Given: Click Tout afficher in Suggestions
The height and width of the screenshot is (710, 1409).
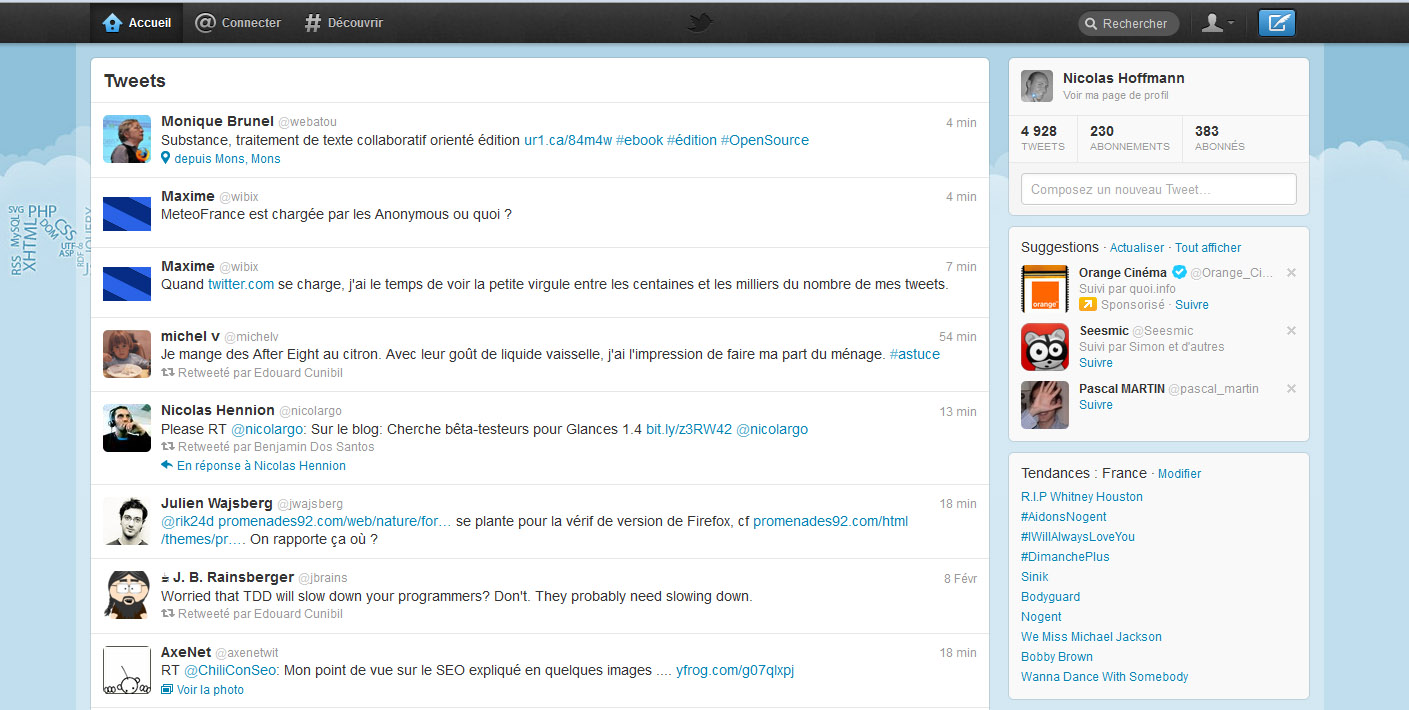Looking at the screenshot, I should click(x=1208, y=248).
